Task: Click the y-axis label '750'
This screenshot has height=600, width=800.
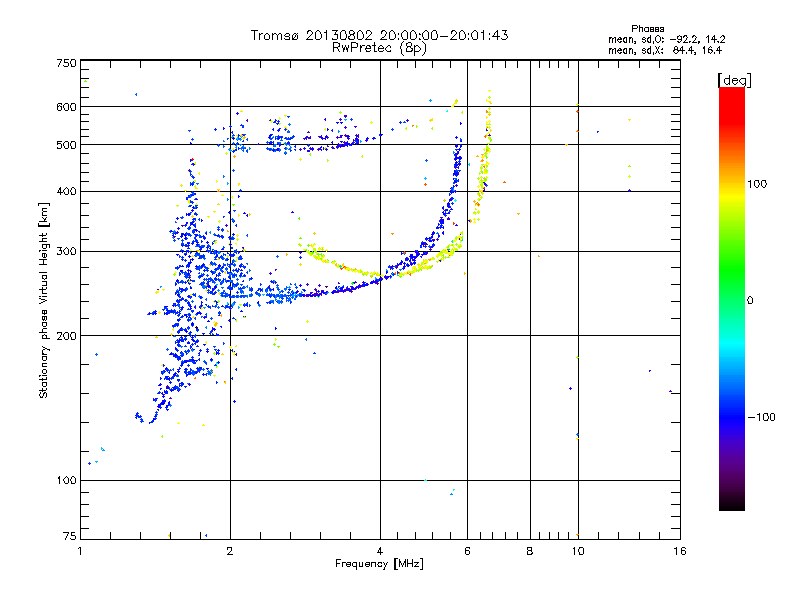Action: (x=67, y=63)
